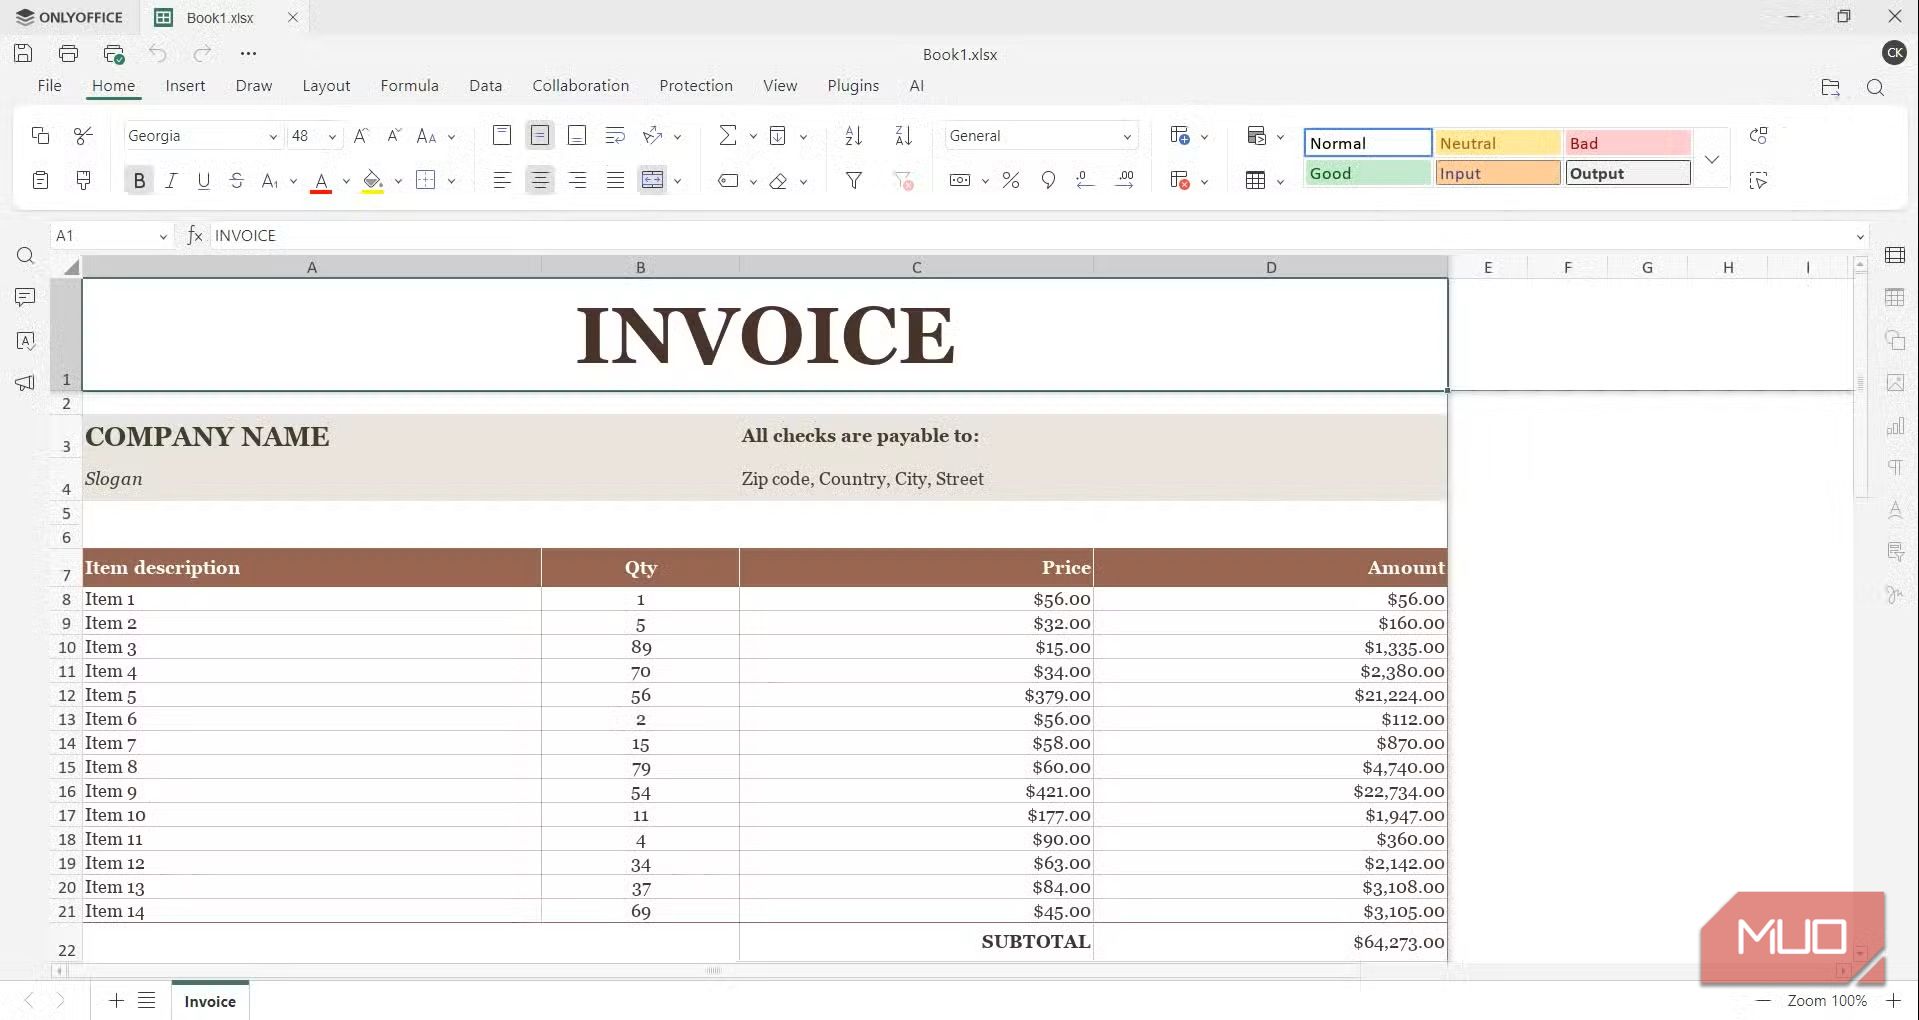This screenshot has width=1919, height=1020.
Task: Apply the Good cell style
Action: [x=1367, y=173]
